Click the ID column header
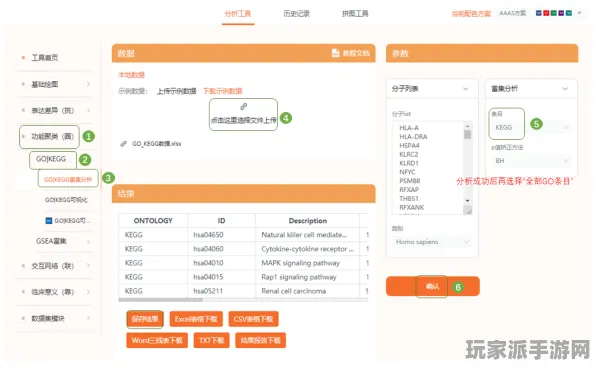This screenshot has width=596, height=368. [x=221, y=220]
